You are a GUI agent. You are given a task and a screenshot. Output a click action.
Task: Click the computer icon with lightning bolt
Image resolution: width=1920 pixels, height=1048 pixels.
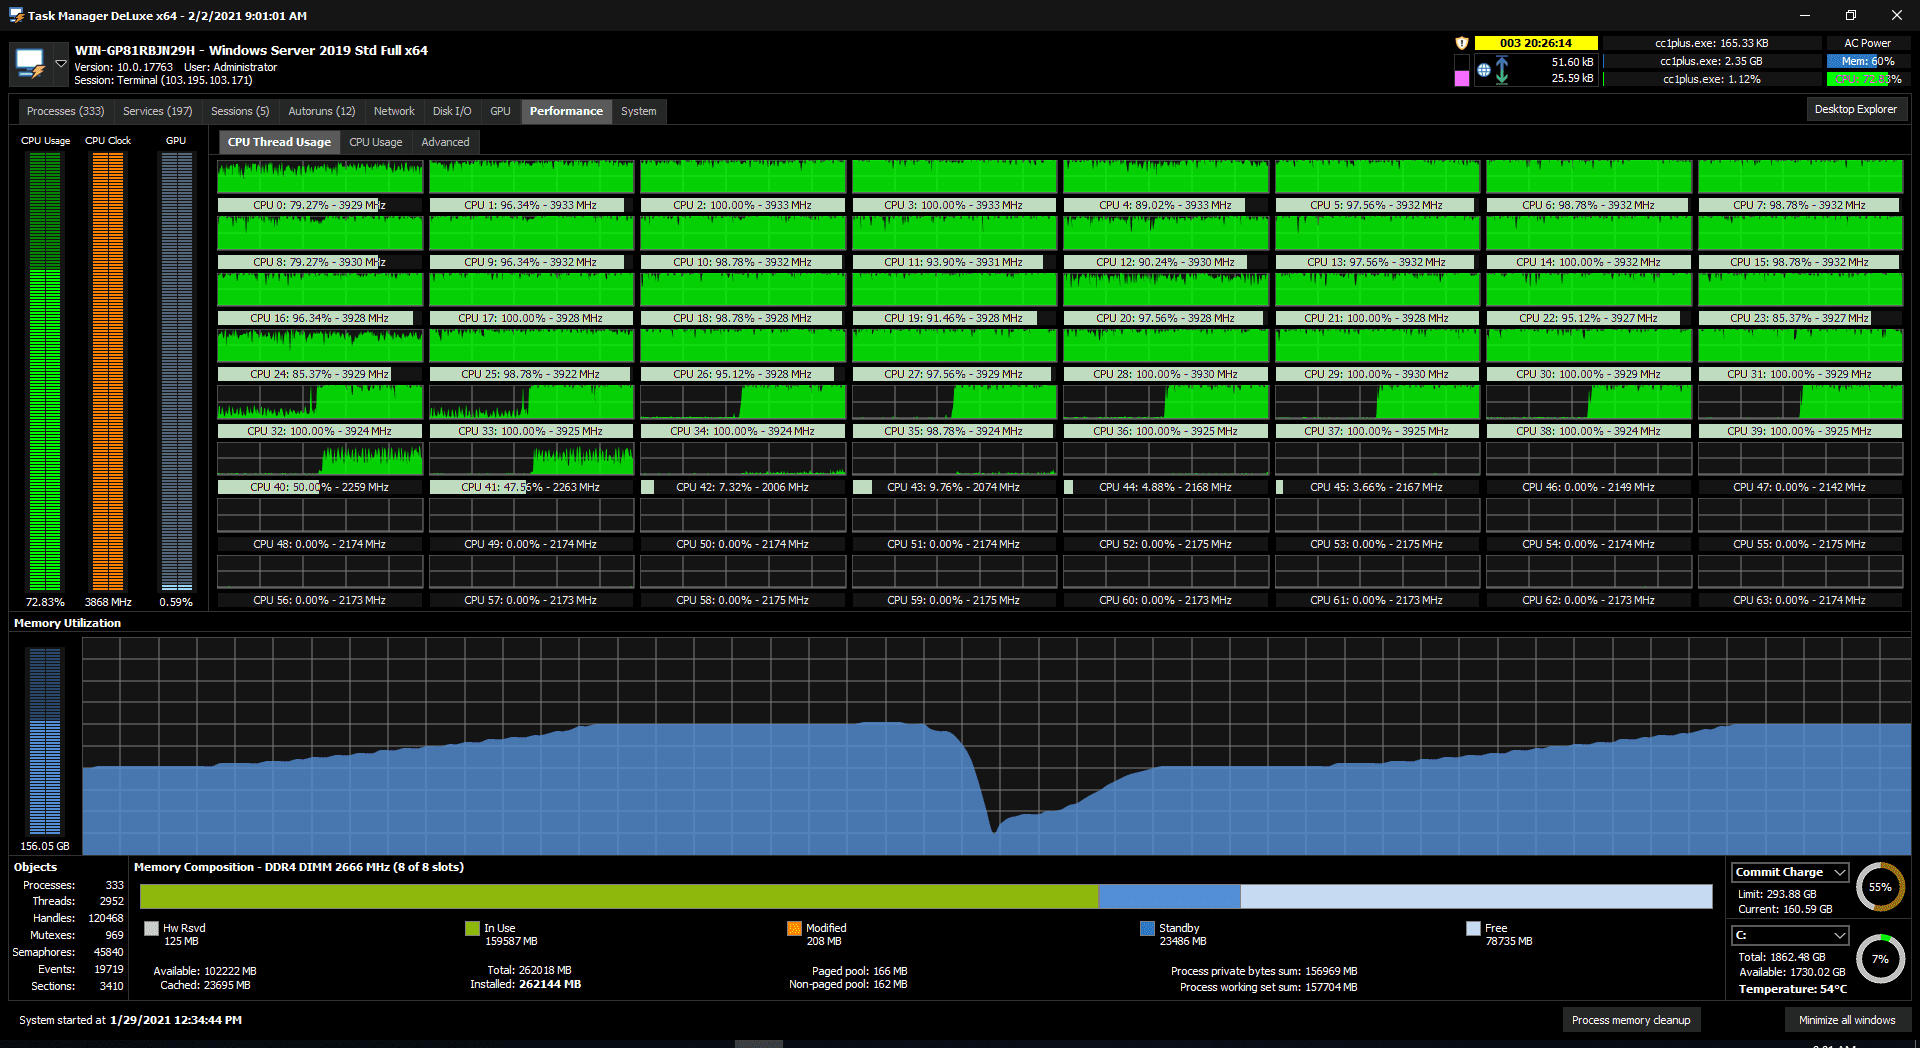coord(31,64)
